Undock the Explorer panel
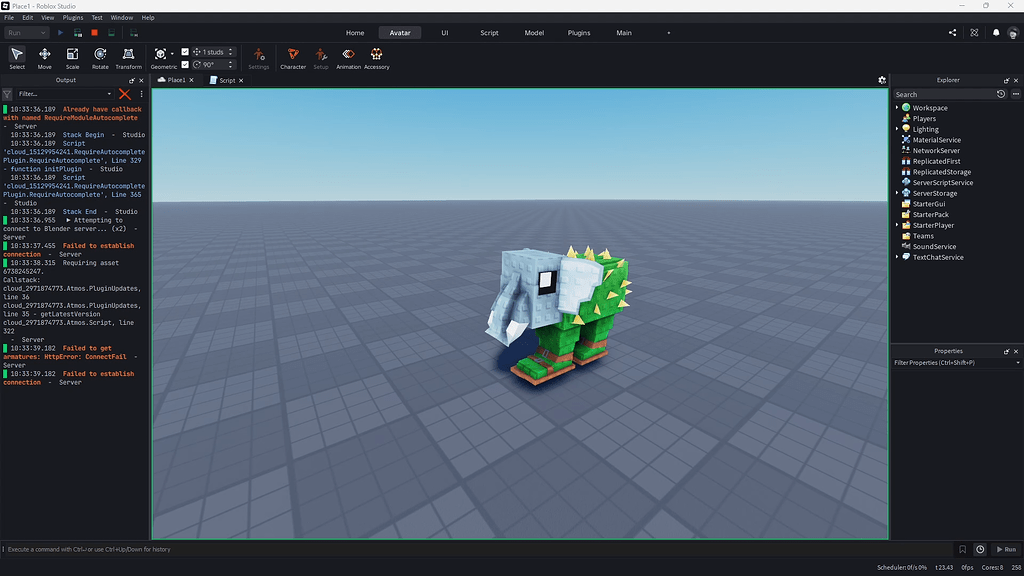The image size is (1024, 576). tap(1006, 80)
